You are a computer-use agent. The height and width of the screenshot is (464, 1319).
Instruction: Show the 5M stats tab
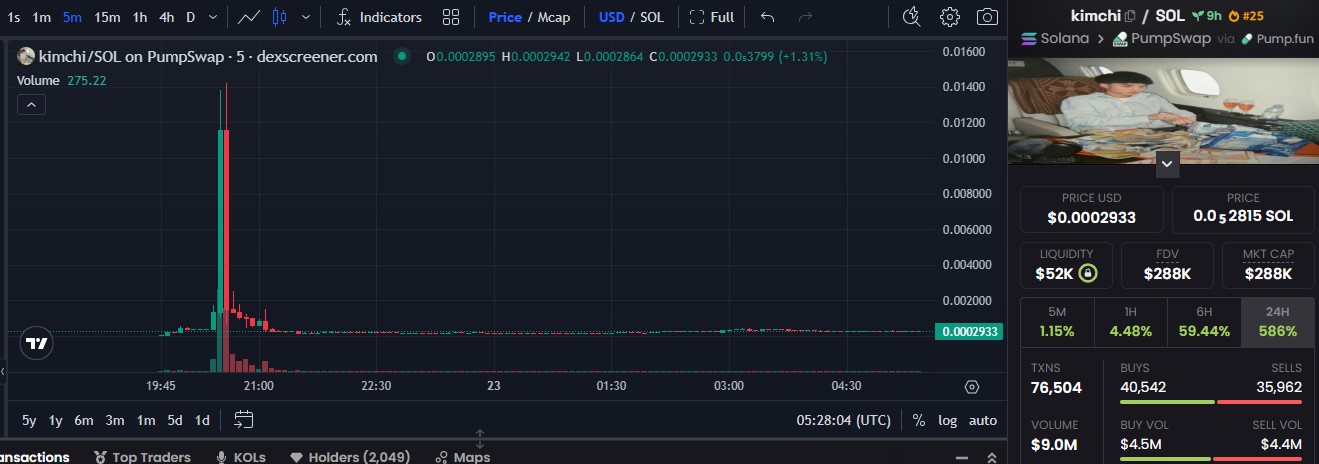[1057, 322]
